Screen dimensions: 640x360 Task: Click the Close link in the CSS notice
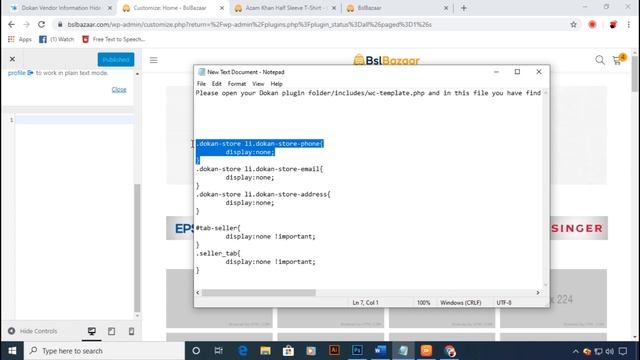click(x=119, y=89)
